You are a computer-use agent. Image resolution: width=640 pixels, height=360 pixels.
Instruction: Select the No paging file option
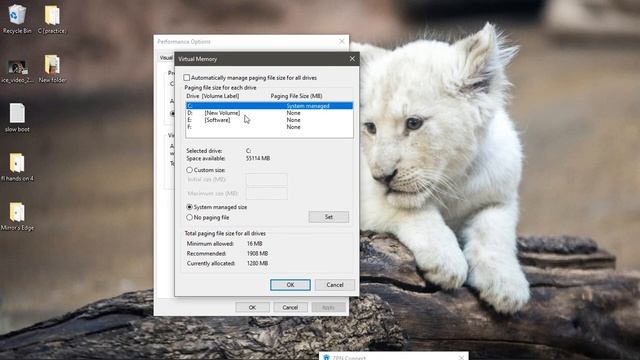click(x=189, y=218)
